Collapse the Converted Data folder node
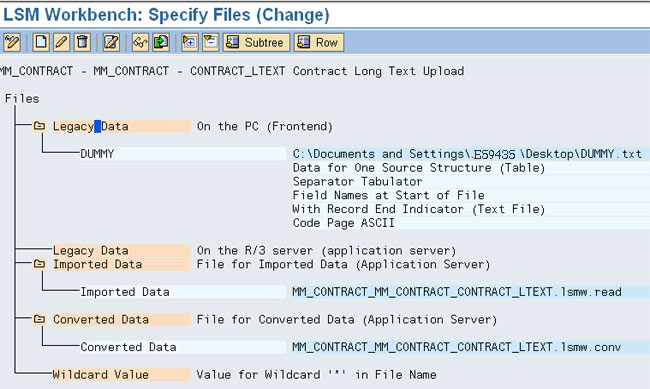 pos(39,319)
